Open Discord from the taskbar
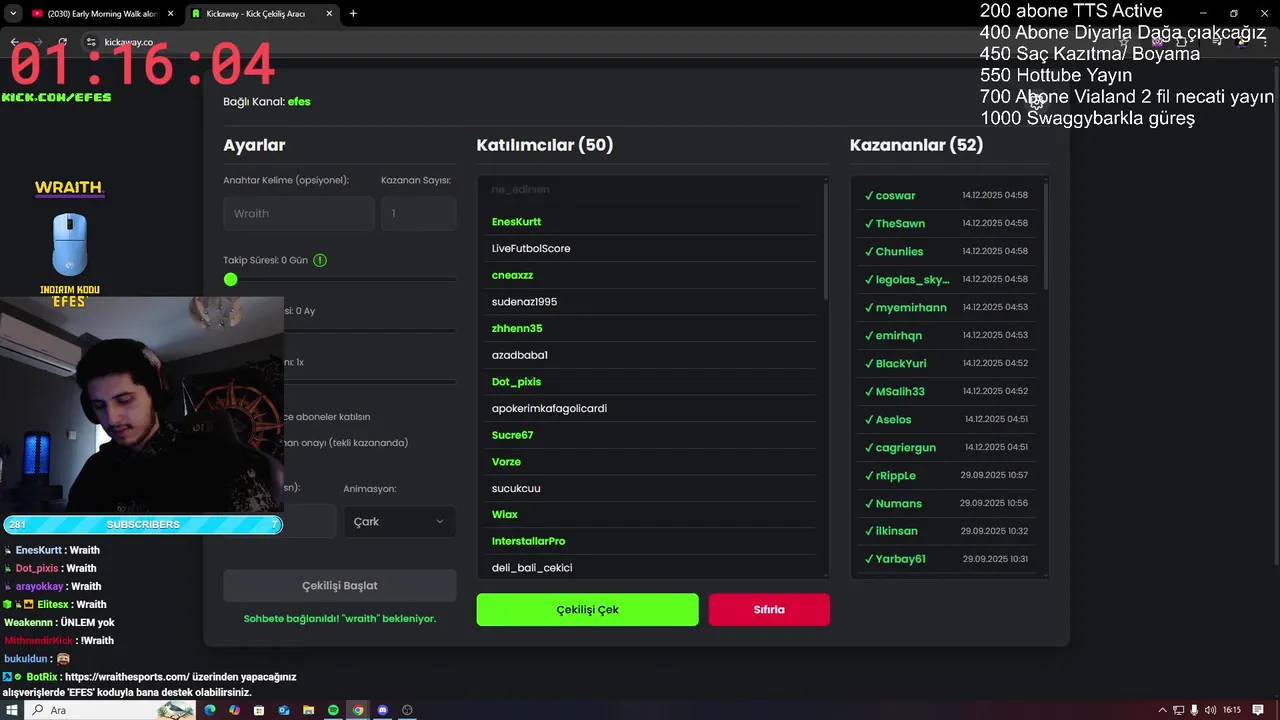 382,710
